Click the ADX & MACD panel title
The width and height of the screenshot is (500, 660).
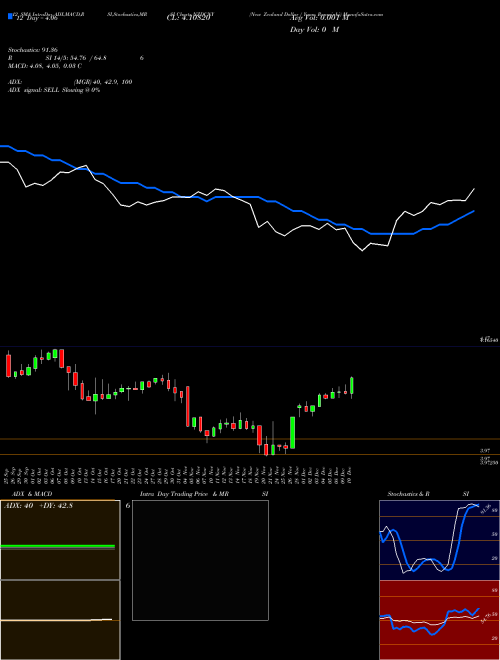32,494
